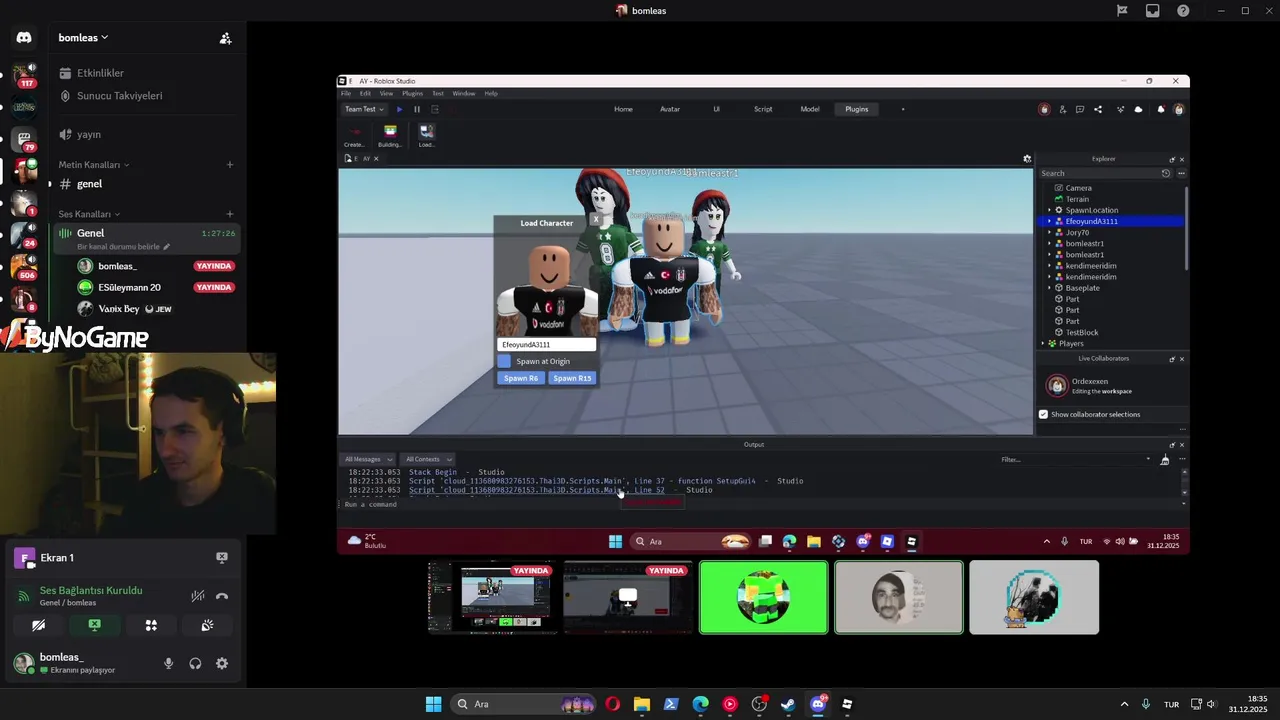Open Steam from the Windows taskbar
Viewport: 1280px width, 720px height.
point(788,704)
